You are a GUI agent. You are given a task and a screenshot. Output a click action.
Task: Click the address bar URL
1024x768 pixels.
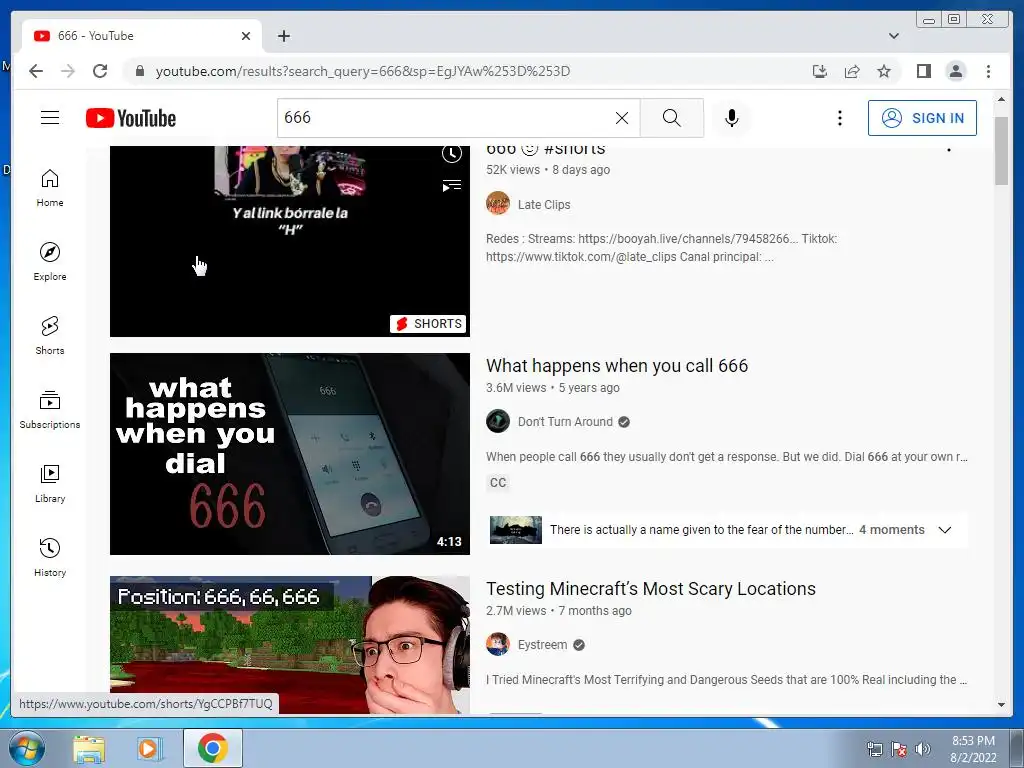pos(362,71)
